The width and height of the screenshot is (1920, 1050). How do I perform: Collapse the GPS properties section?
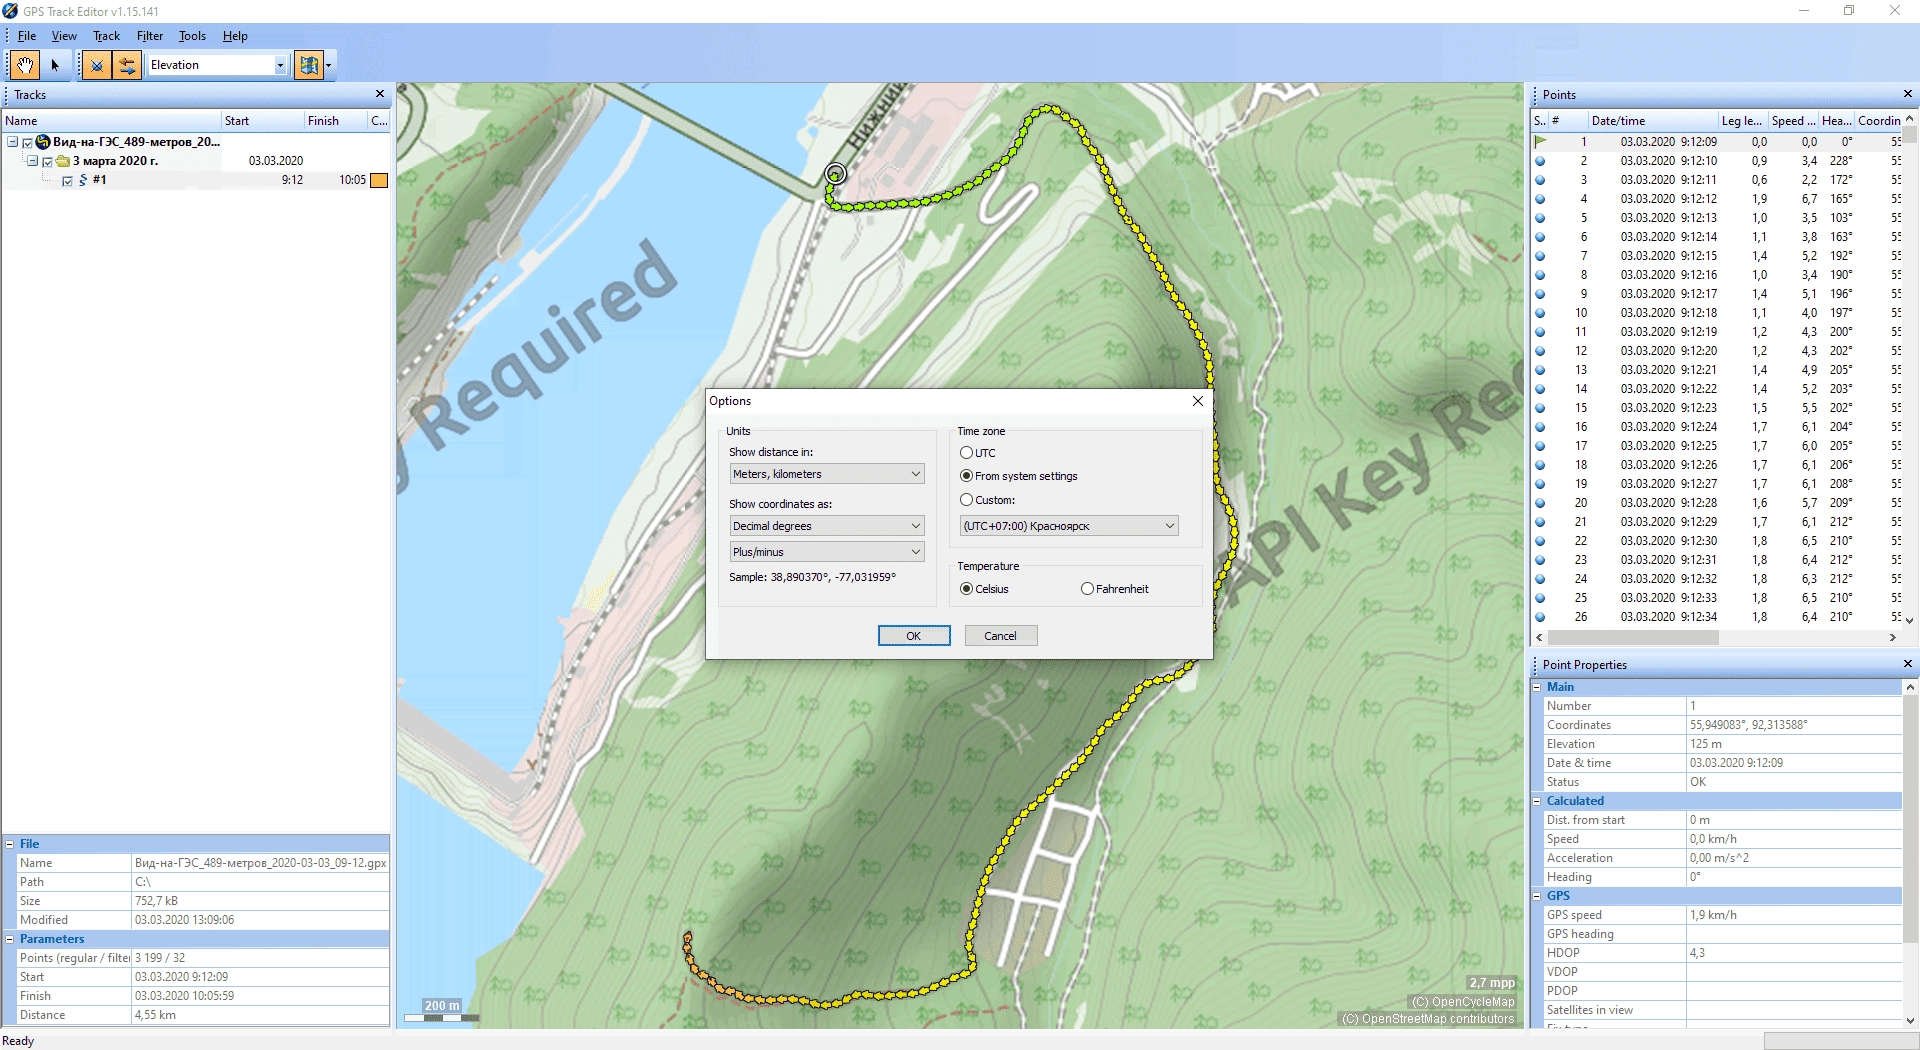(x=1538, y=896)
